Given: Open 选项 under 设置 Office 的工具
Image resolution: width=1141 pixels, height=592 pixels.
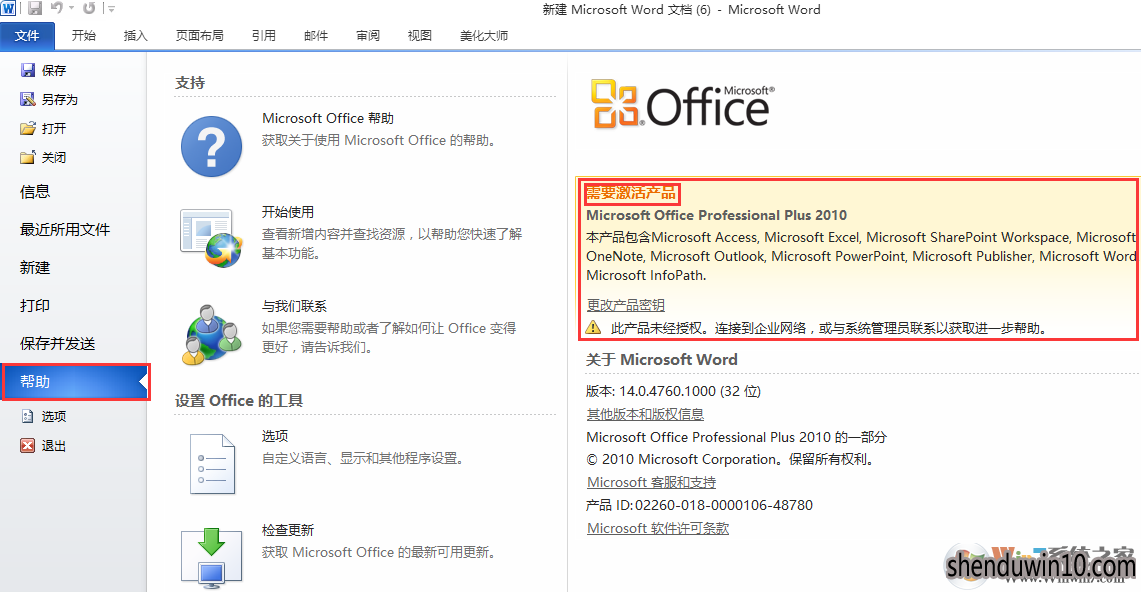Looking at the screenshot, I should coord(274,436).
